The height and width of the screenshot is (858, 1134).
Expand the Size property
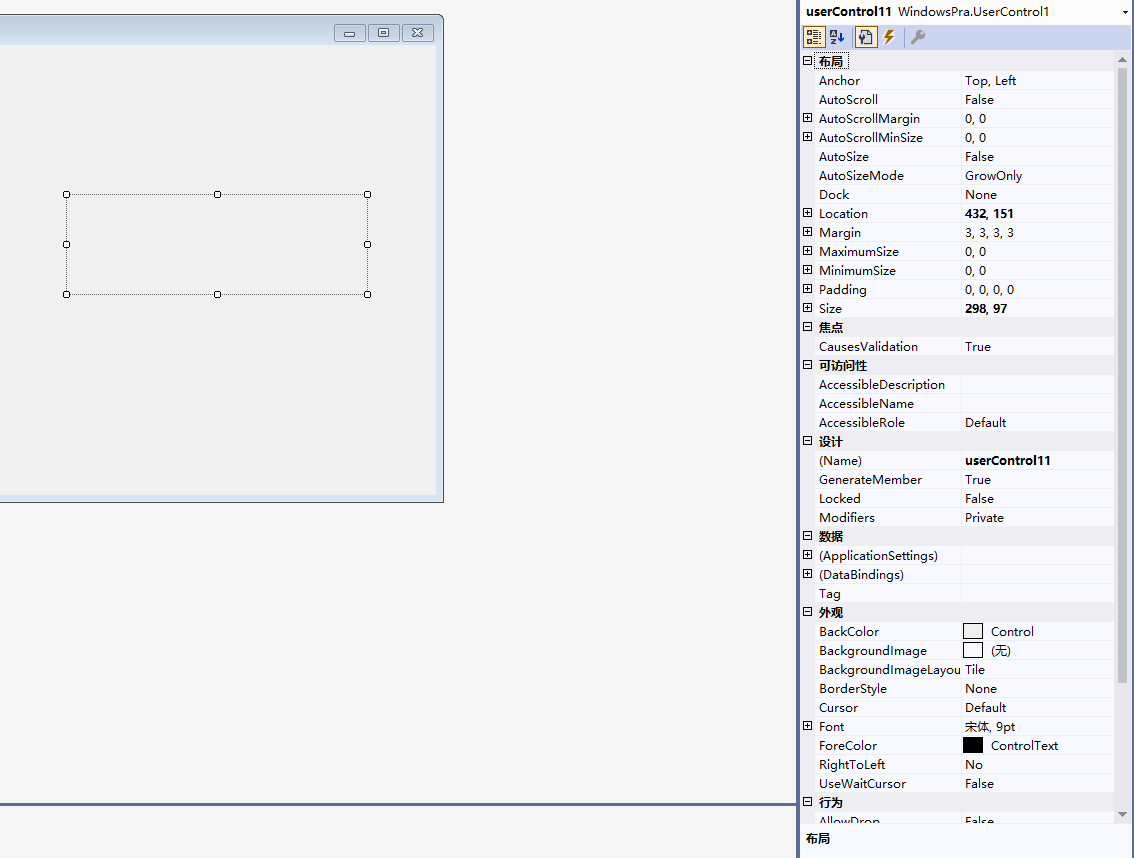point(808,307)
